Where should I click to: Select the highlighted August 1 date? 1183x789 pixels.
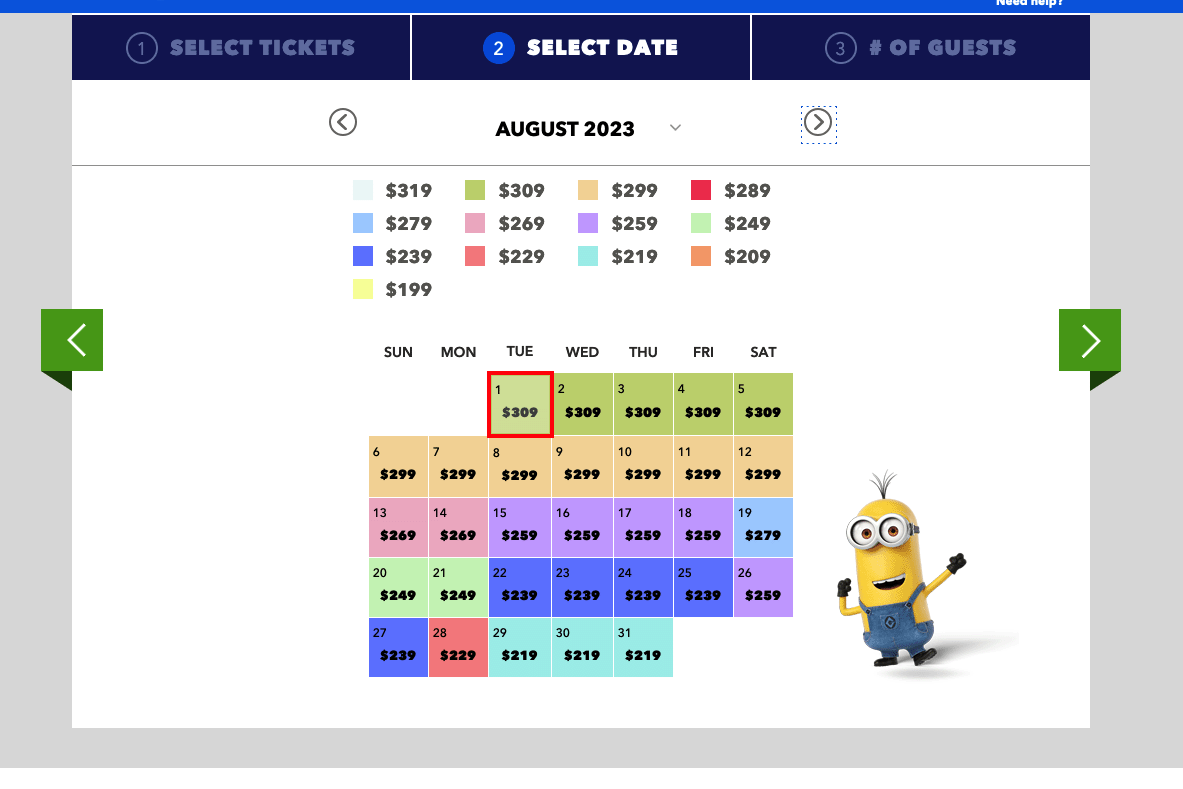point(520,404)
